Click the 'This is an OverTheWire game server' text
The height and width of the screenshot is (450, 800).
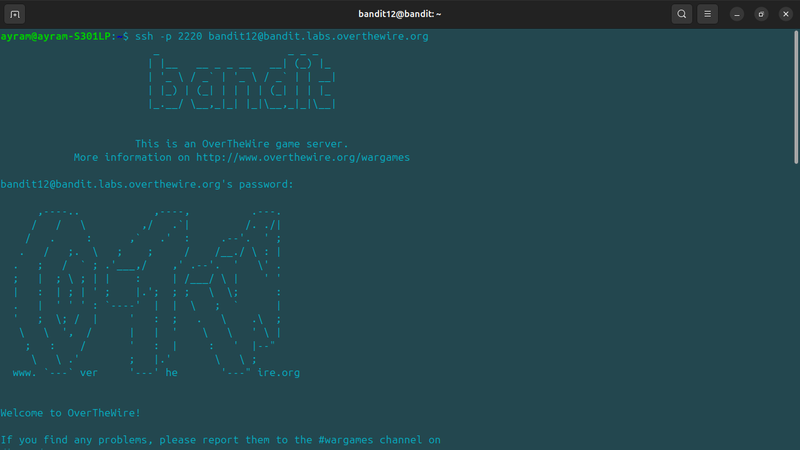click(x=241, y=143)
